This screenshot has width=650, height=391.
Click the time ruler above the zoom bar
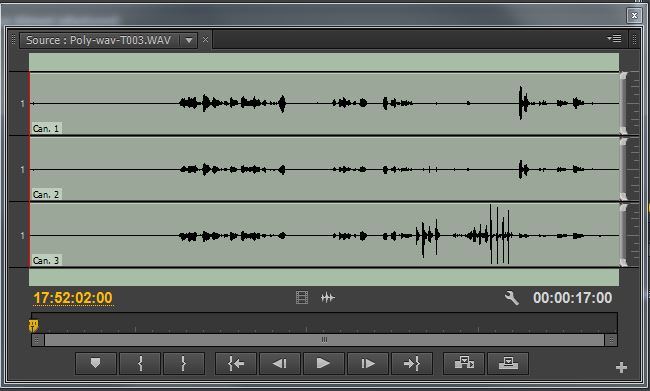[324, 323]
